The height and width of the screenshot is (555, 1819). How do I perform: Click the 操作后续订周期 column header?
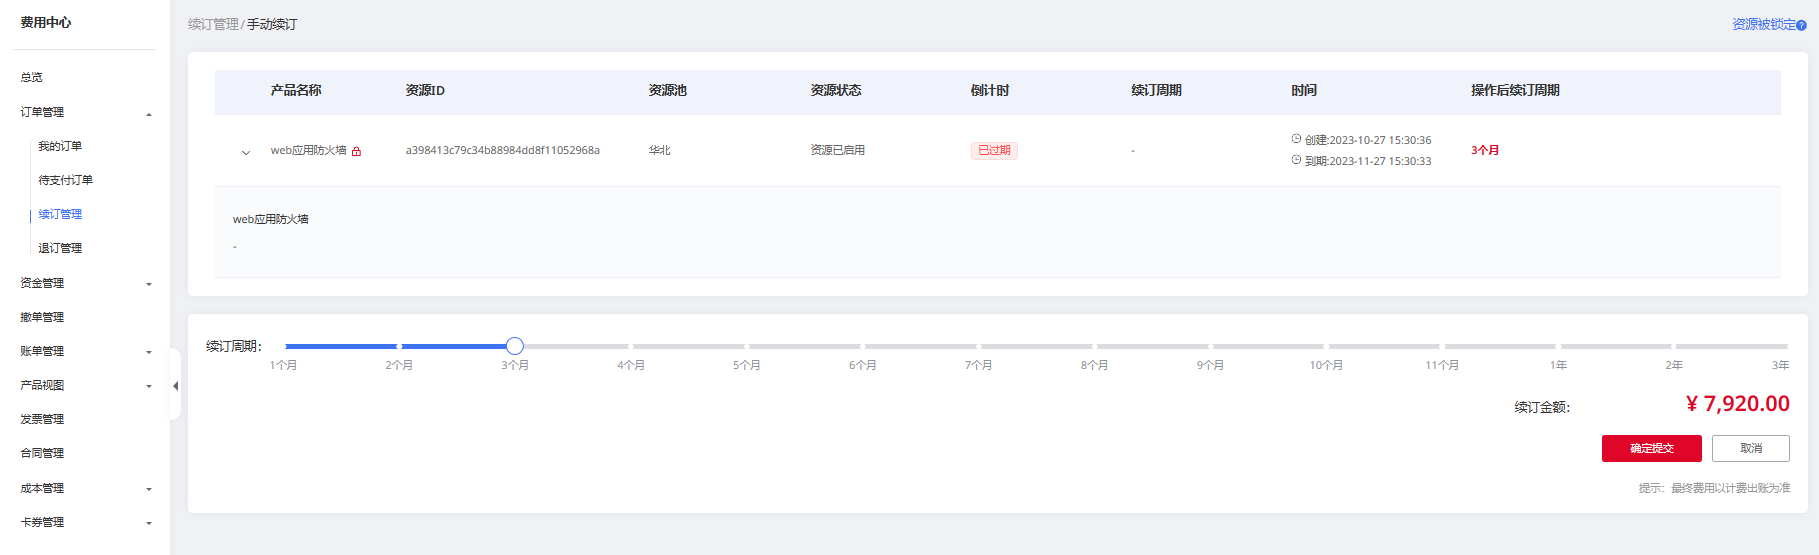(1515, 90)
